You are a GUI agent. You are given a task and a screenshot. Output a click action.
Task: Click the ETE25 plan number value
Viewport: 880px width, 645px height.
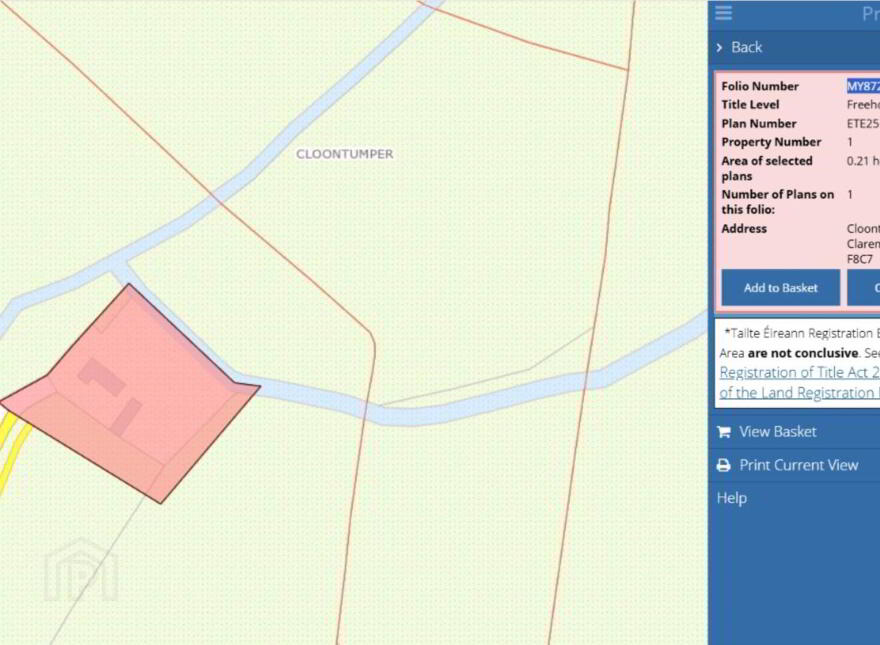tap(863, 123)
